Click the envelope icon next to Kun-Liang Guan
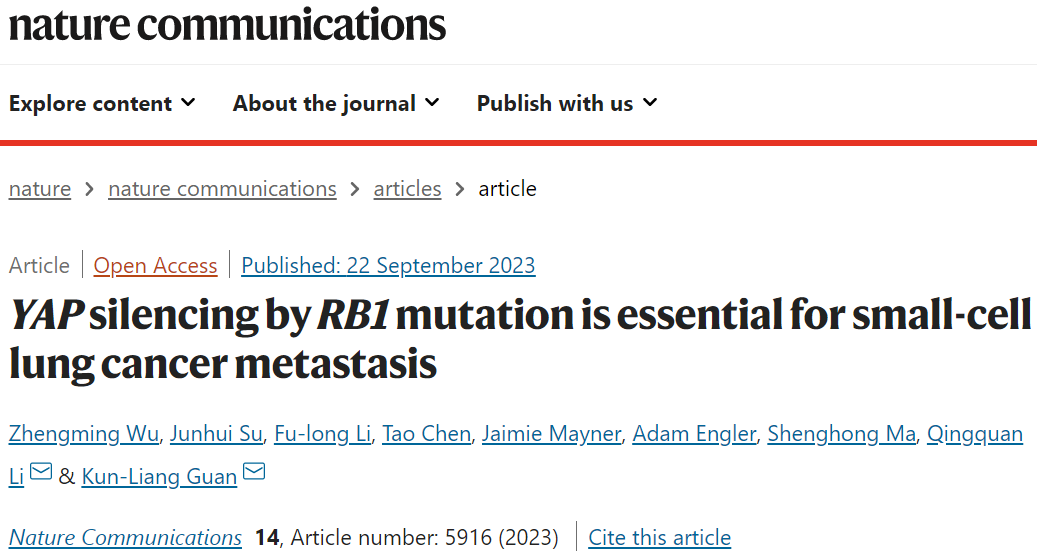 pos(254,471)
